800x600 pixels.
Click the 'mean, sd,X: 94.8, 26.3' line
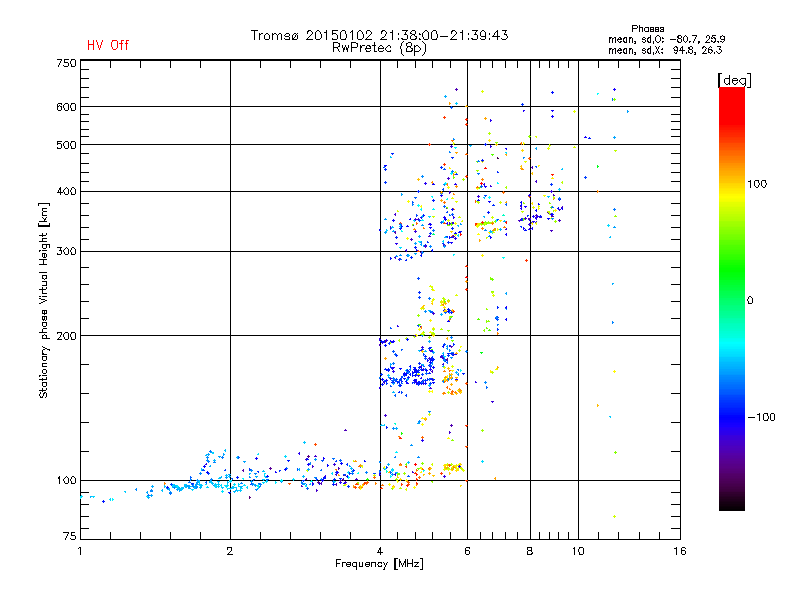665,50
